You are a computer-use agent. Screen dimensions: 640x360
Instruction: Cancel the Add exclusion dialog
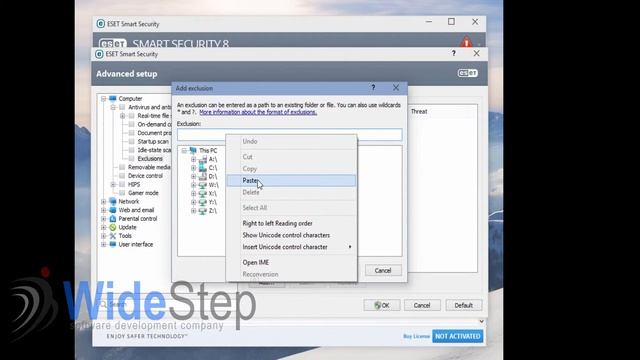click(383, 270)
